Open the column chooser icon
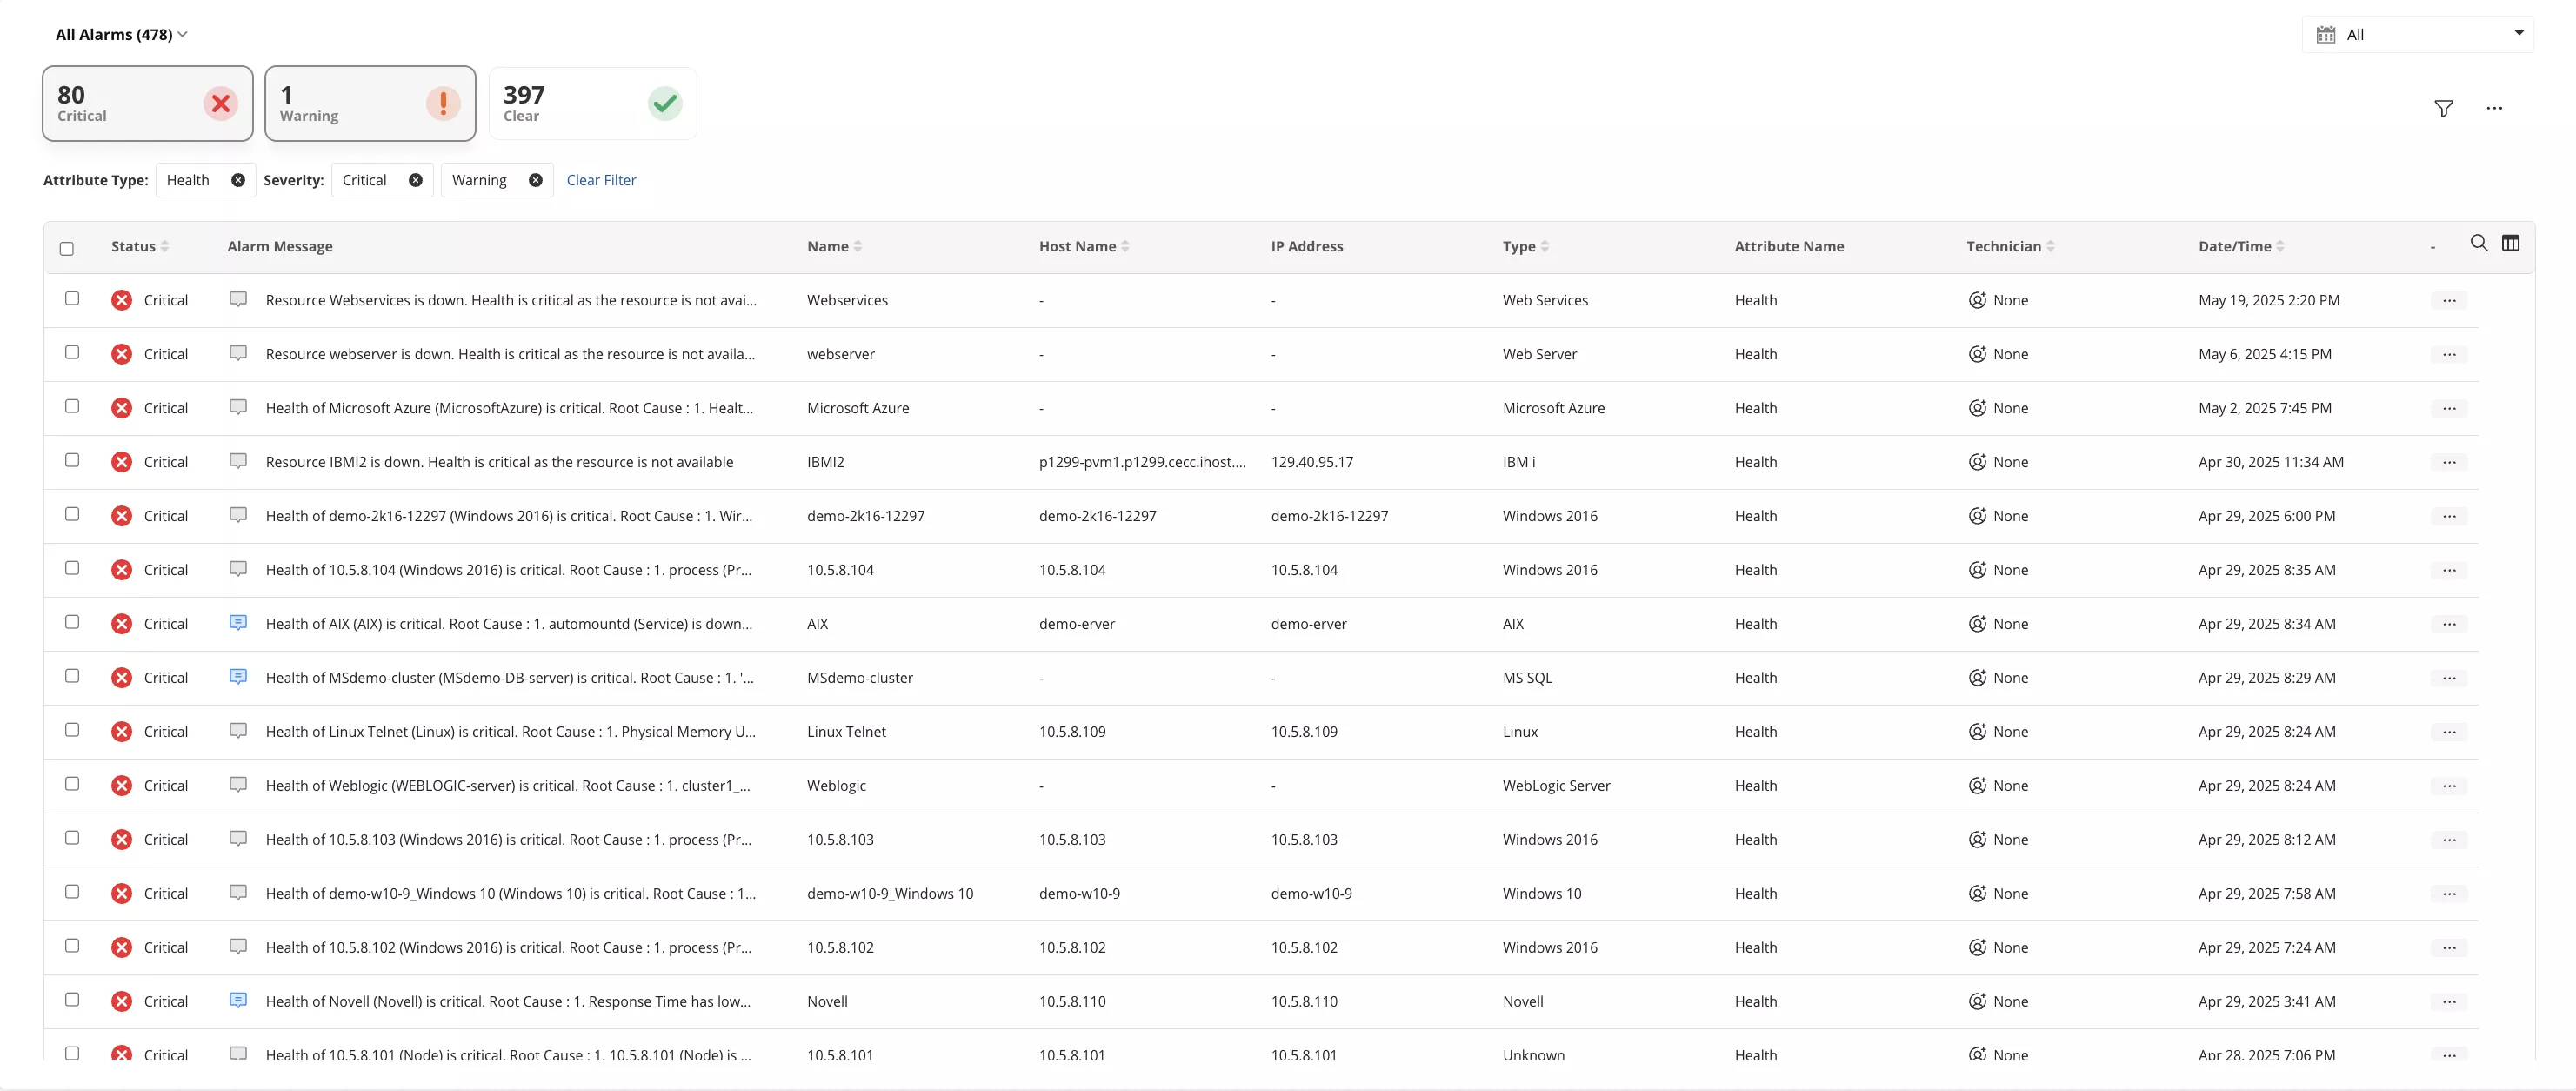Viewport: 2576px width, 1091px height. (x=2512, y=243)
